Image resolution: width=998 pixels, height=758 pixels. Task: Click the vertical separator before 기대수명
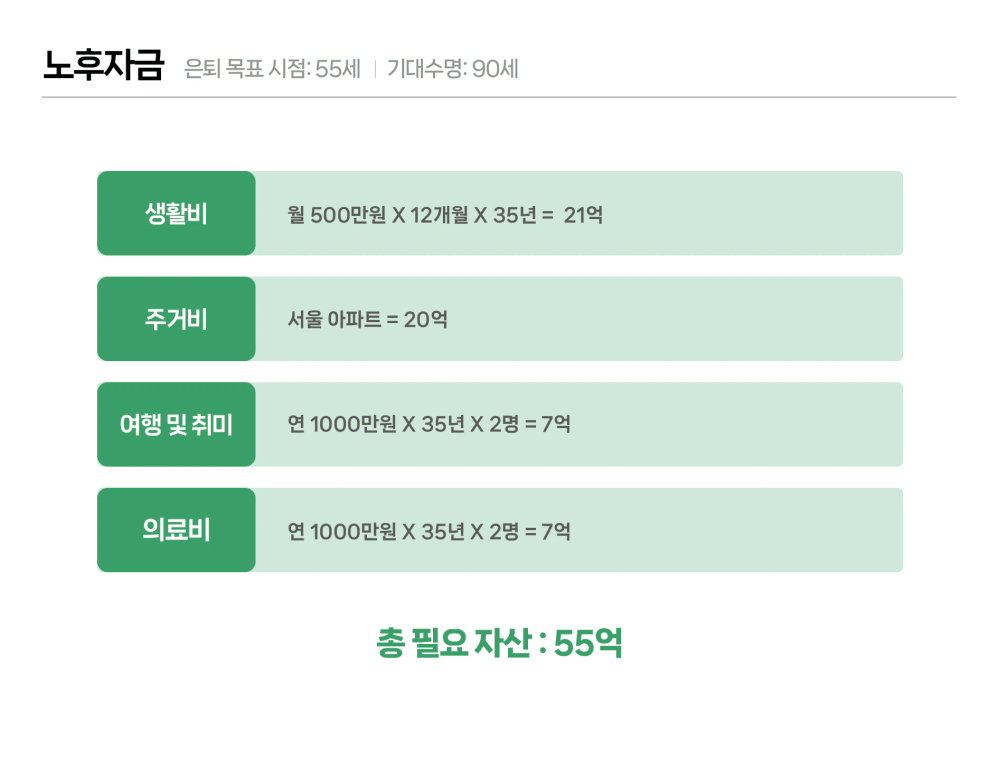point(374,69)
